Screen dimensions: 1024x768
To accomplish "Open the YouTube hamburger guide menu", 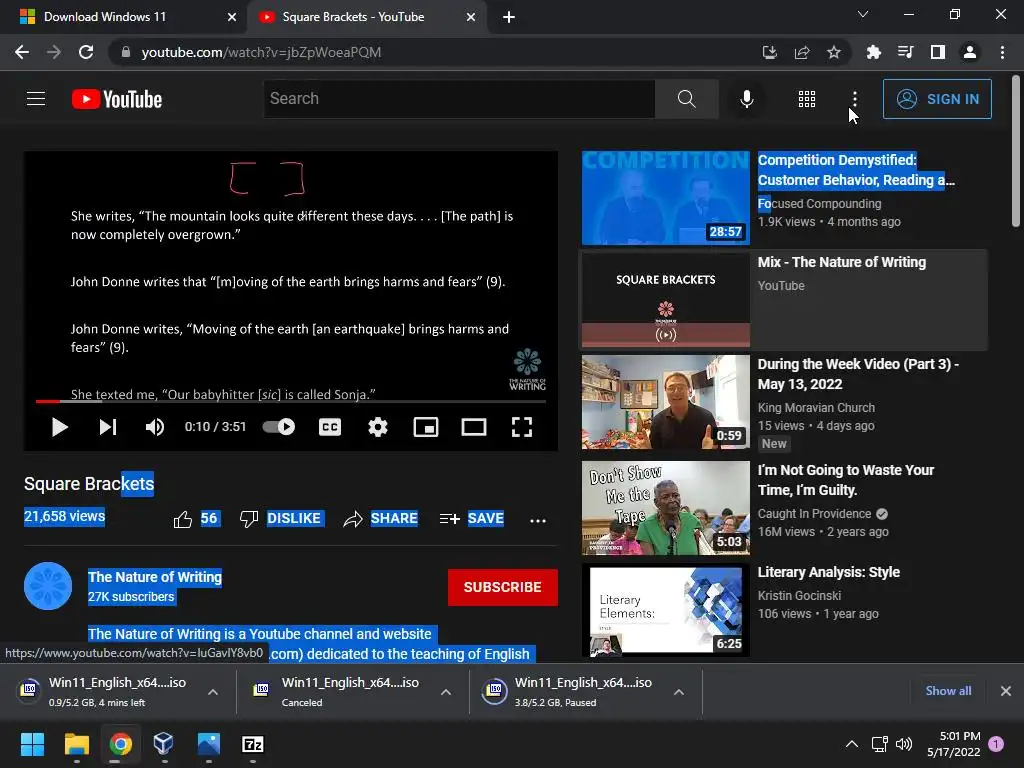I will coord(36,99).
